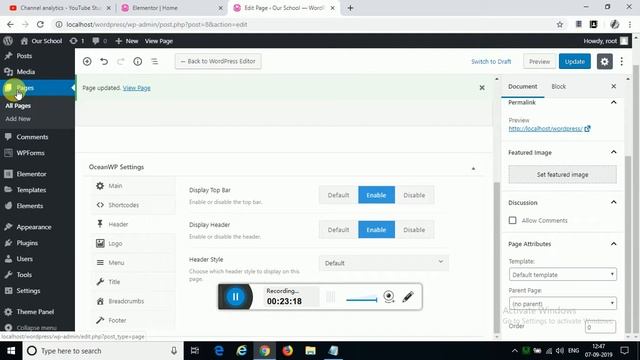Click the Order input field
The height and width of the screenshot is (360, 640).
600,327
